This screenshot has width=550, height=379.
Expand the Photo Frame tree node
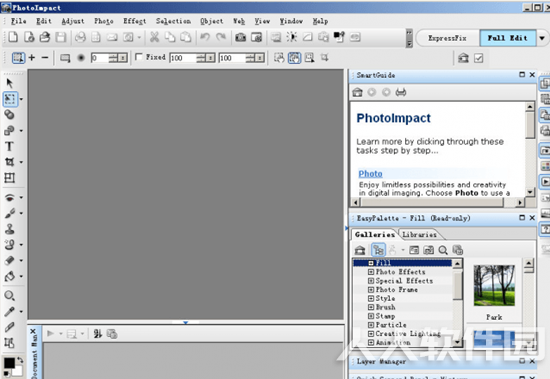(371, 290)
